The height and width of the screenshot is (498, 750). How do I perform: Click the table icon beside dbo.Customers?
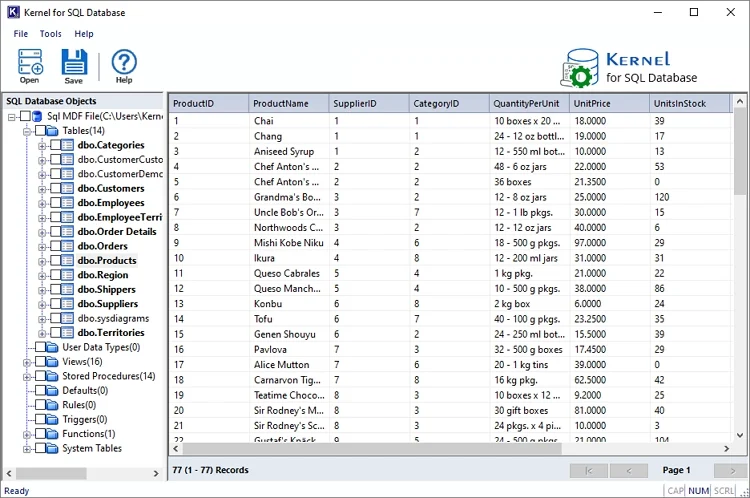click(x=68, y=188)
